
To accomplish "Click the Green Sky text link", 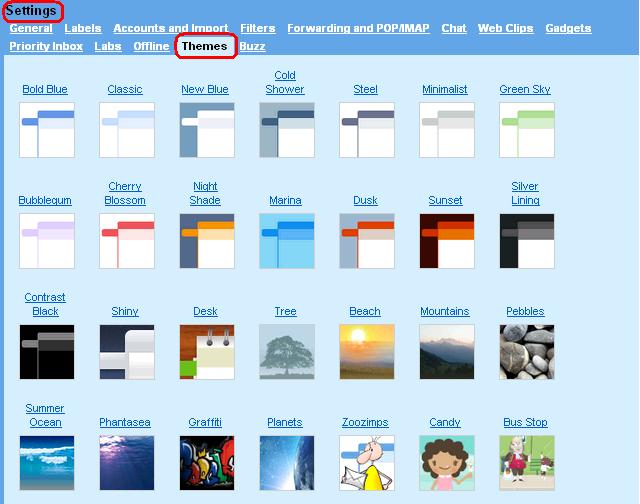I will coord(525,89).
